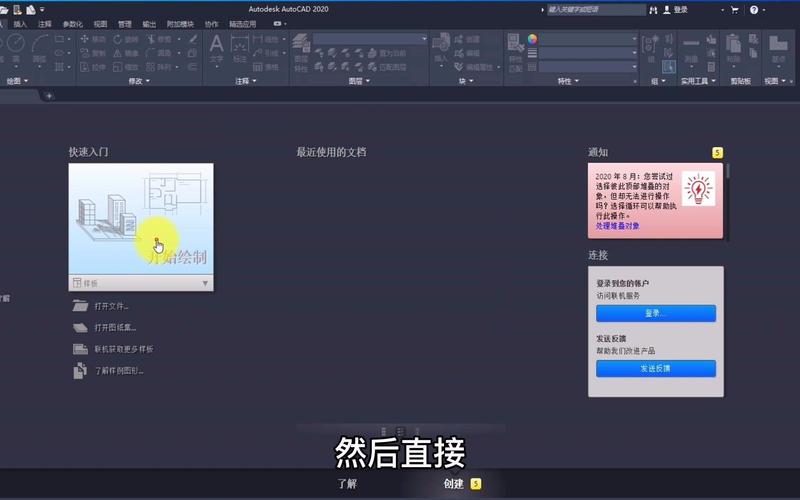Click the Help question mark icon
Screen dimensions: 800x500
pyautogui.click(x=754, y=10)
